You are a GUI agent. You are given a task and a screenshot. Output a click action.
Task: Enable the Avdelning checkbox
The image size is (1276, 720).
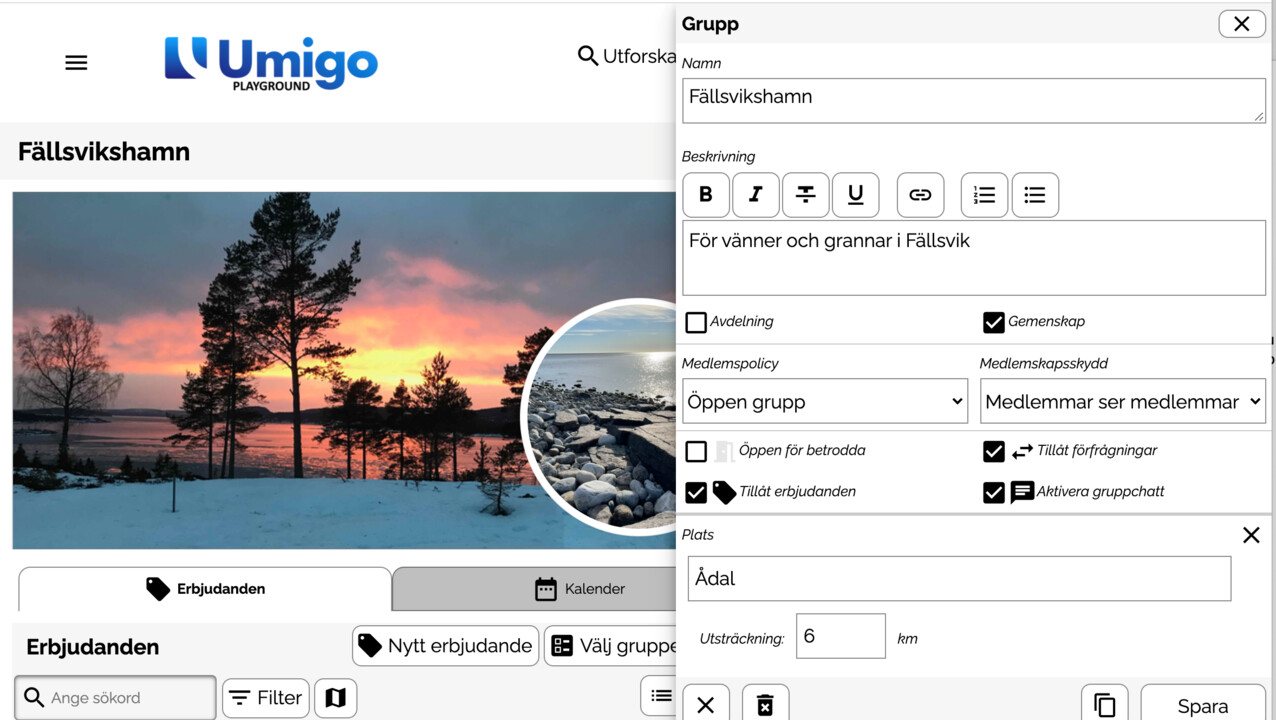coord(695,322)
